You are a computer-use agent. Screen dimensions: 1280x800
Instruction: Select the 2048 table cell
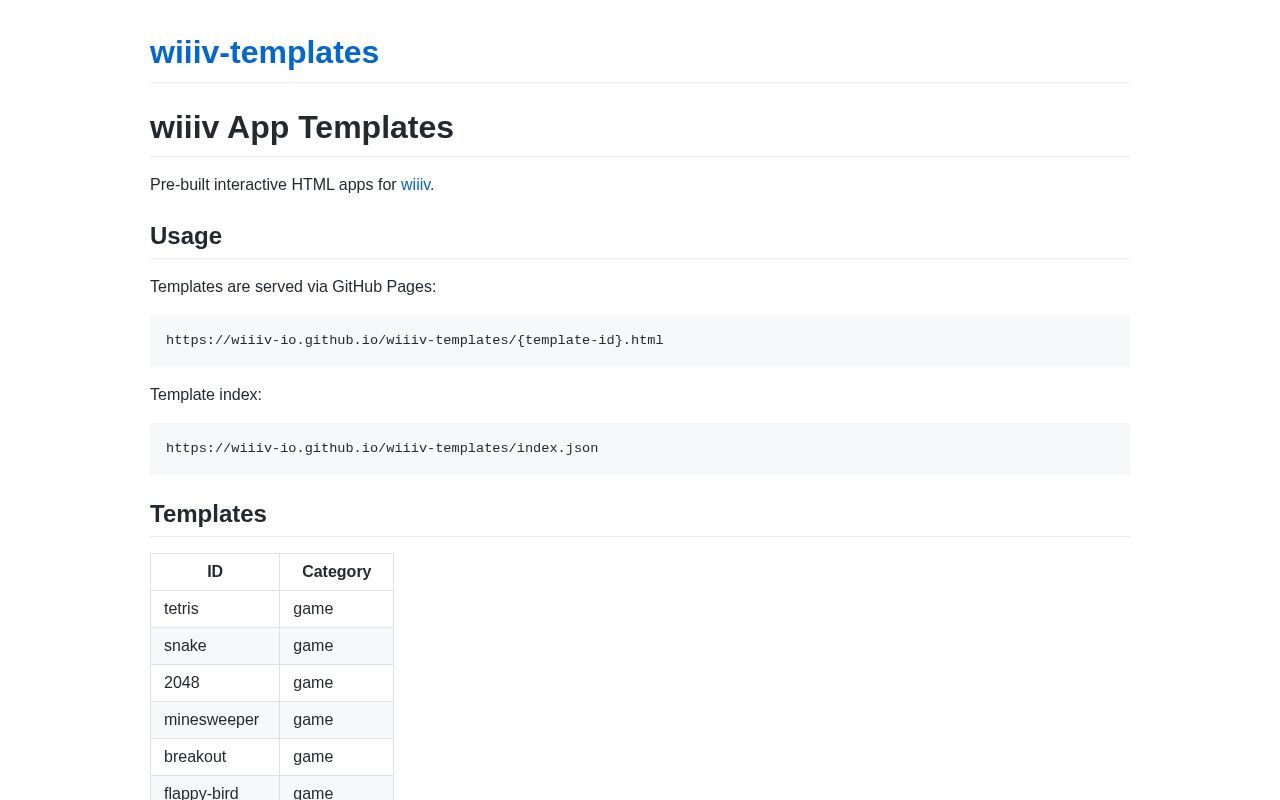tap(215, 683)
